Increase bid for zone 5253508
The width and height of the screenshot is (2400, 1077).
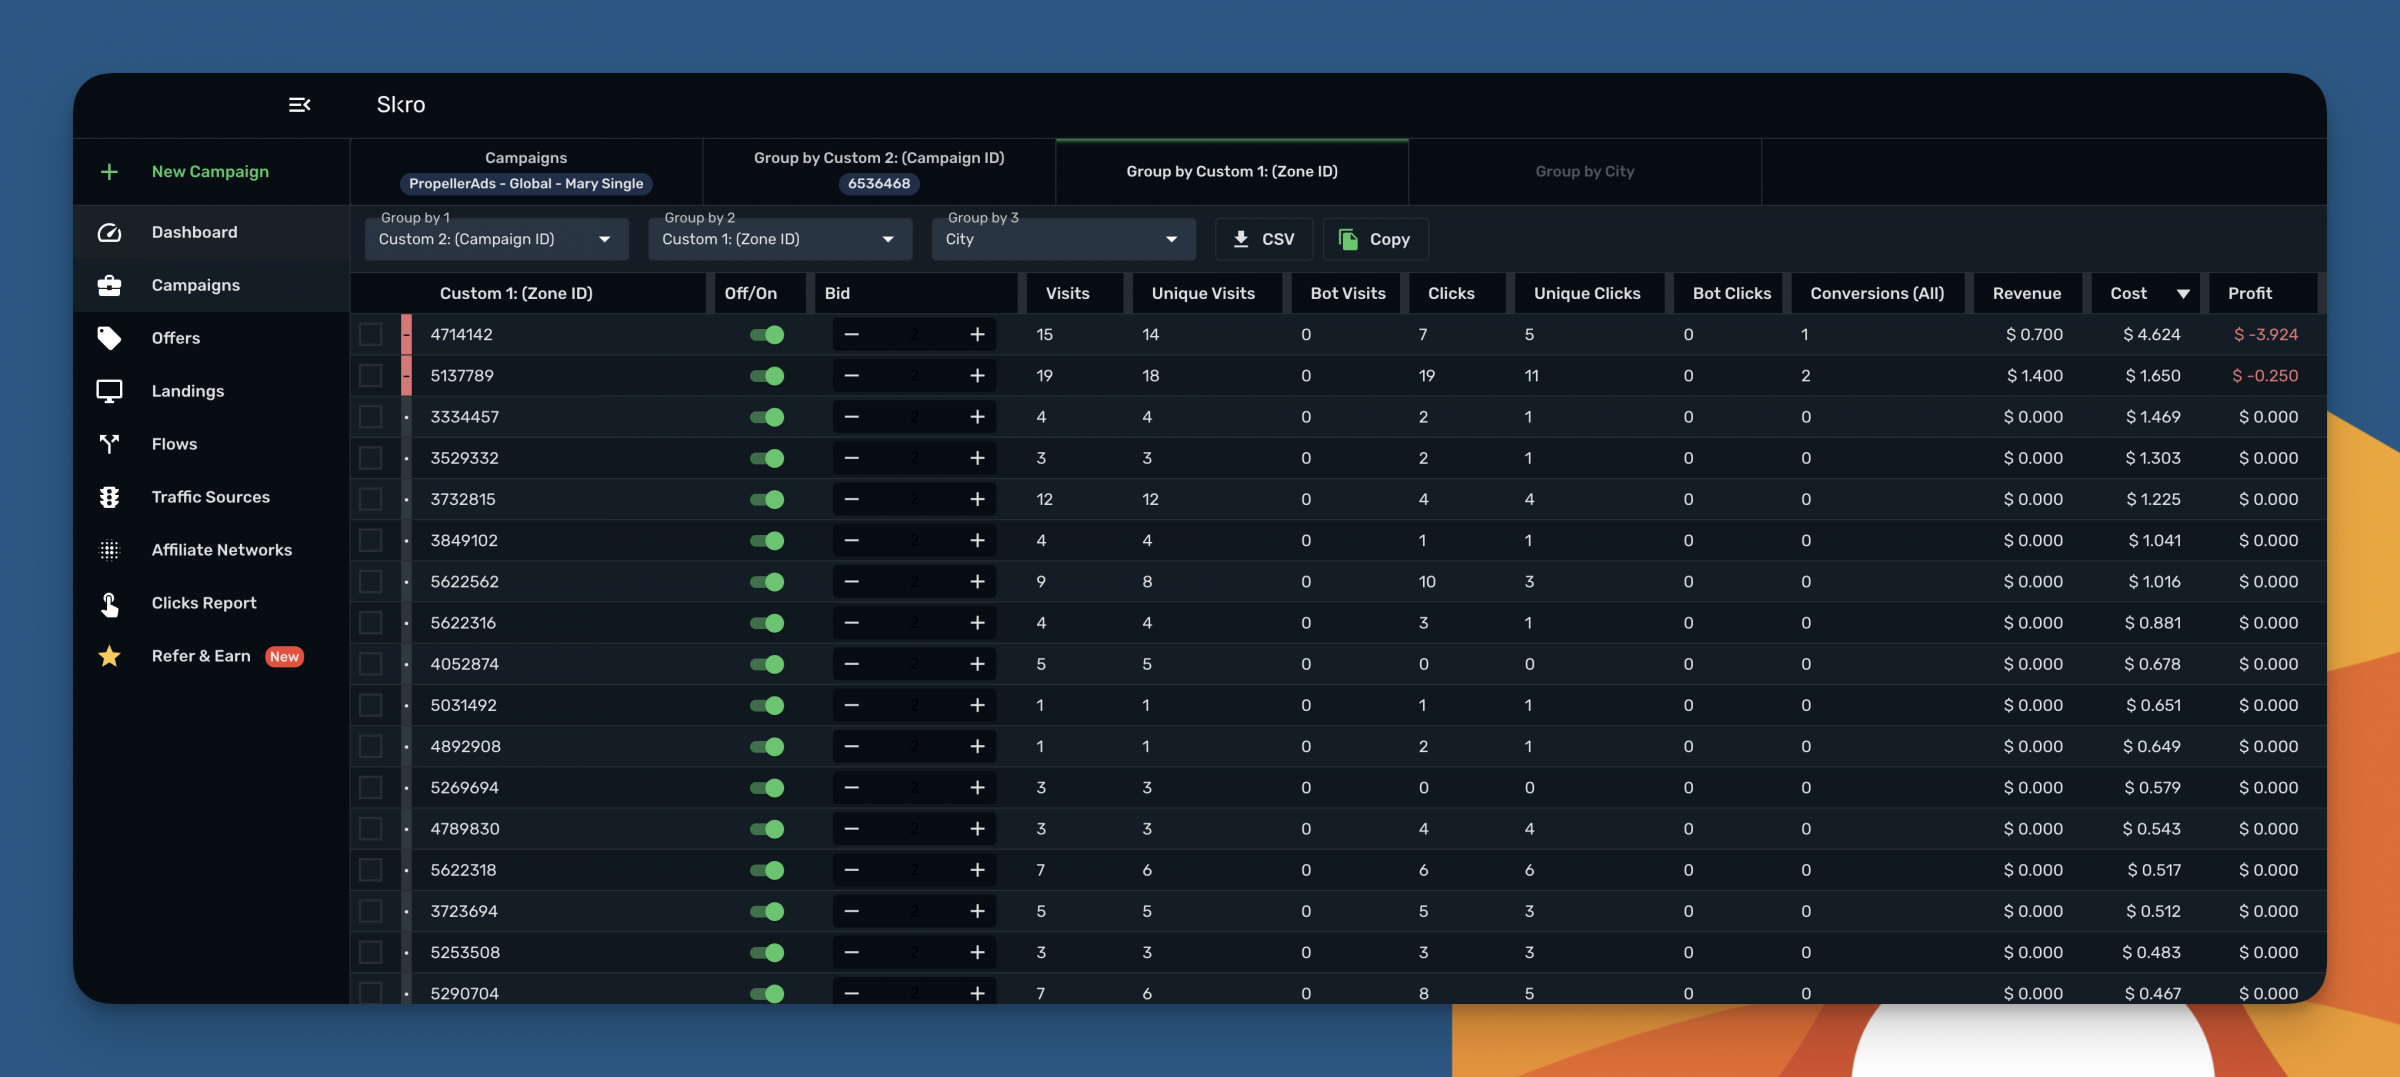(x=977, y=953)
